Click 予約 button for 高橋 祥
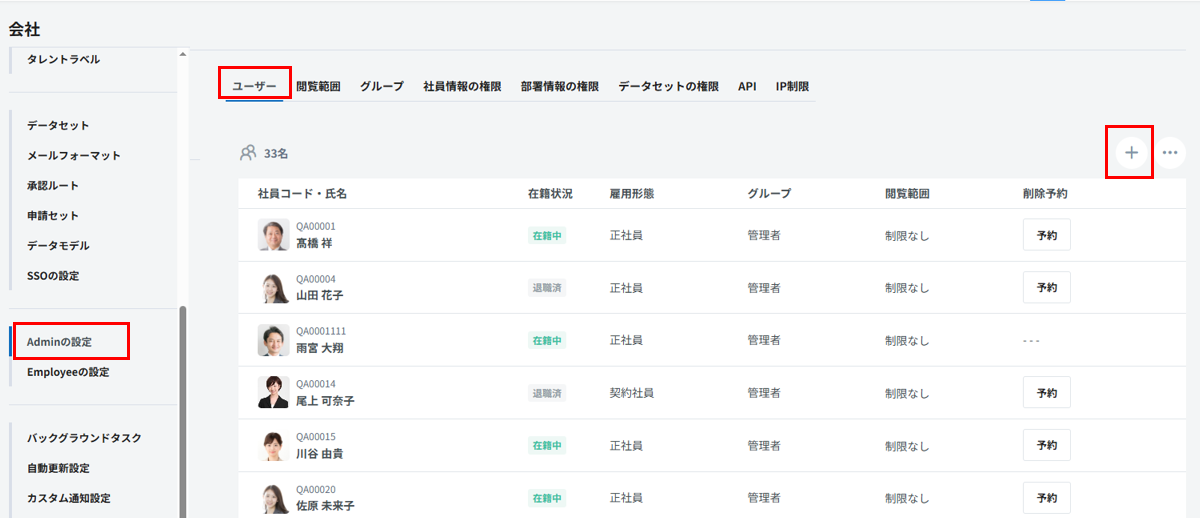Screen dimensions: 1200x518 point(1046,235)
